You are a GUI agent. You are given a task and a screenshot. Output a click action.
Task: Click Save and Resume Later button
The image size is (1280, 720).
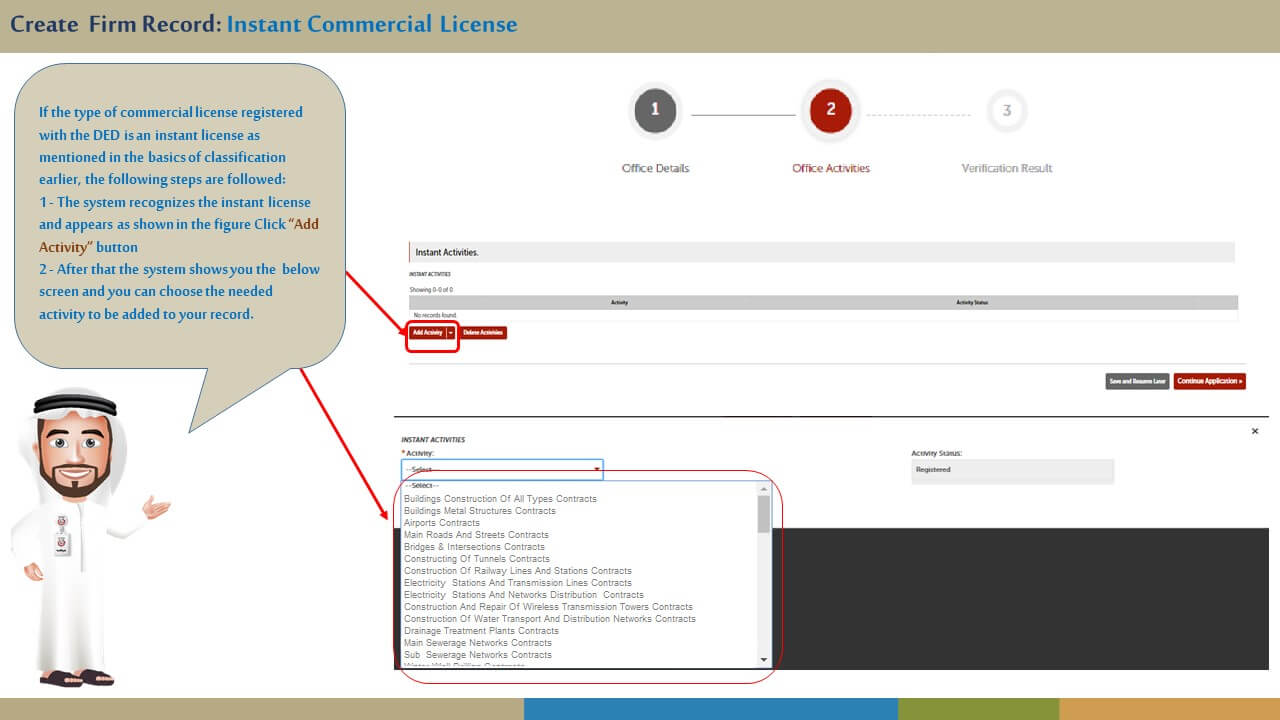1137,381
